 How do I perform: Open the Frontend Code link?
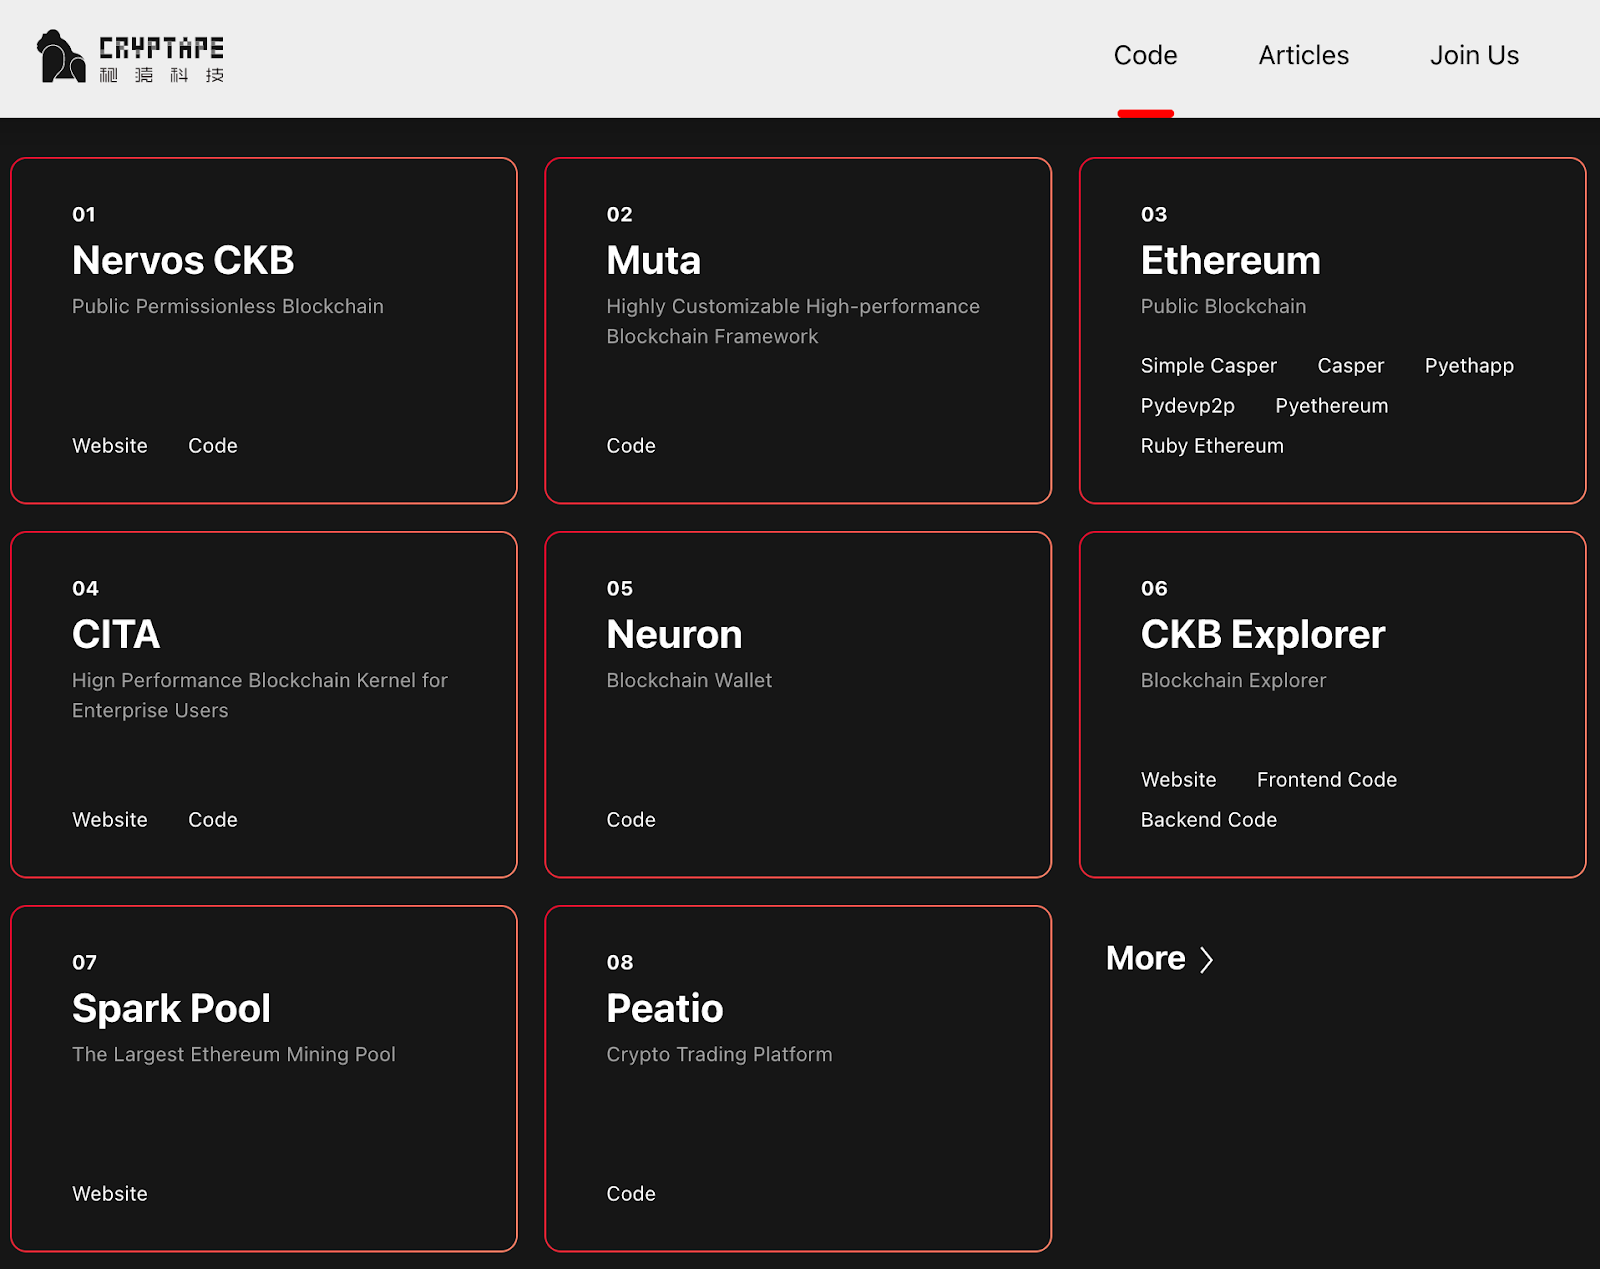click(1327, 780)
